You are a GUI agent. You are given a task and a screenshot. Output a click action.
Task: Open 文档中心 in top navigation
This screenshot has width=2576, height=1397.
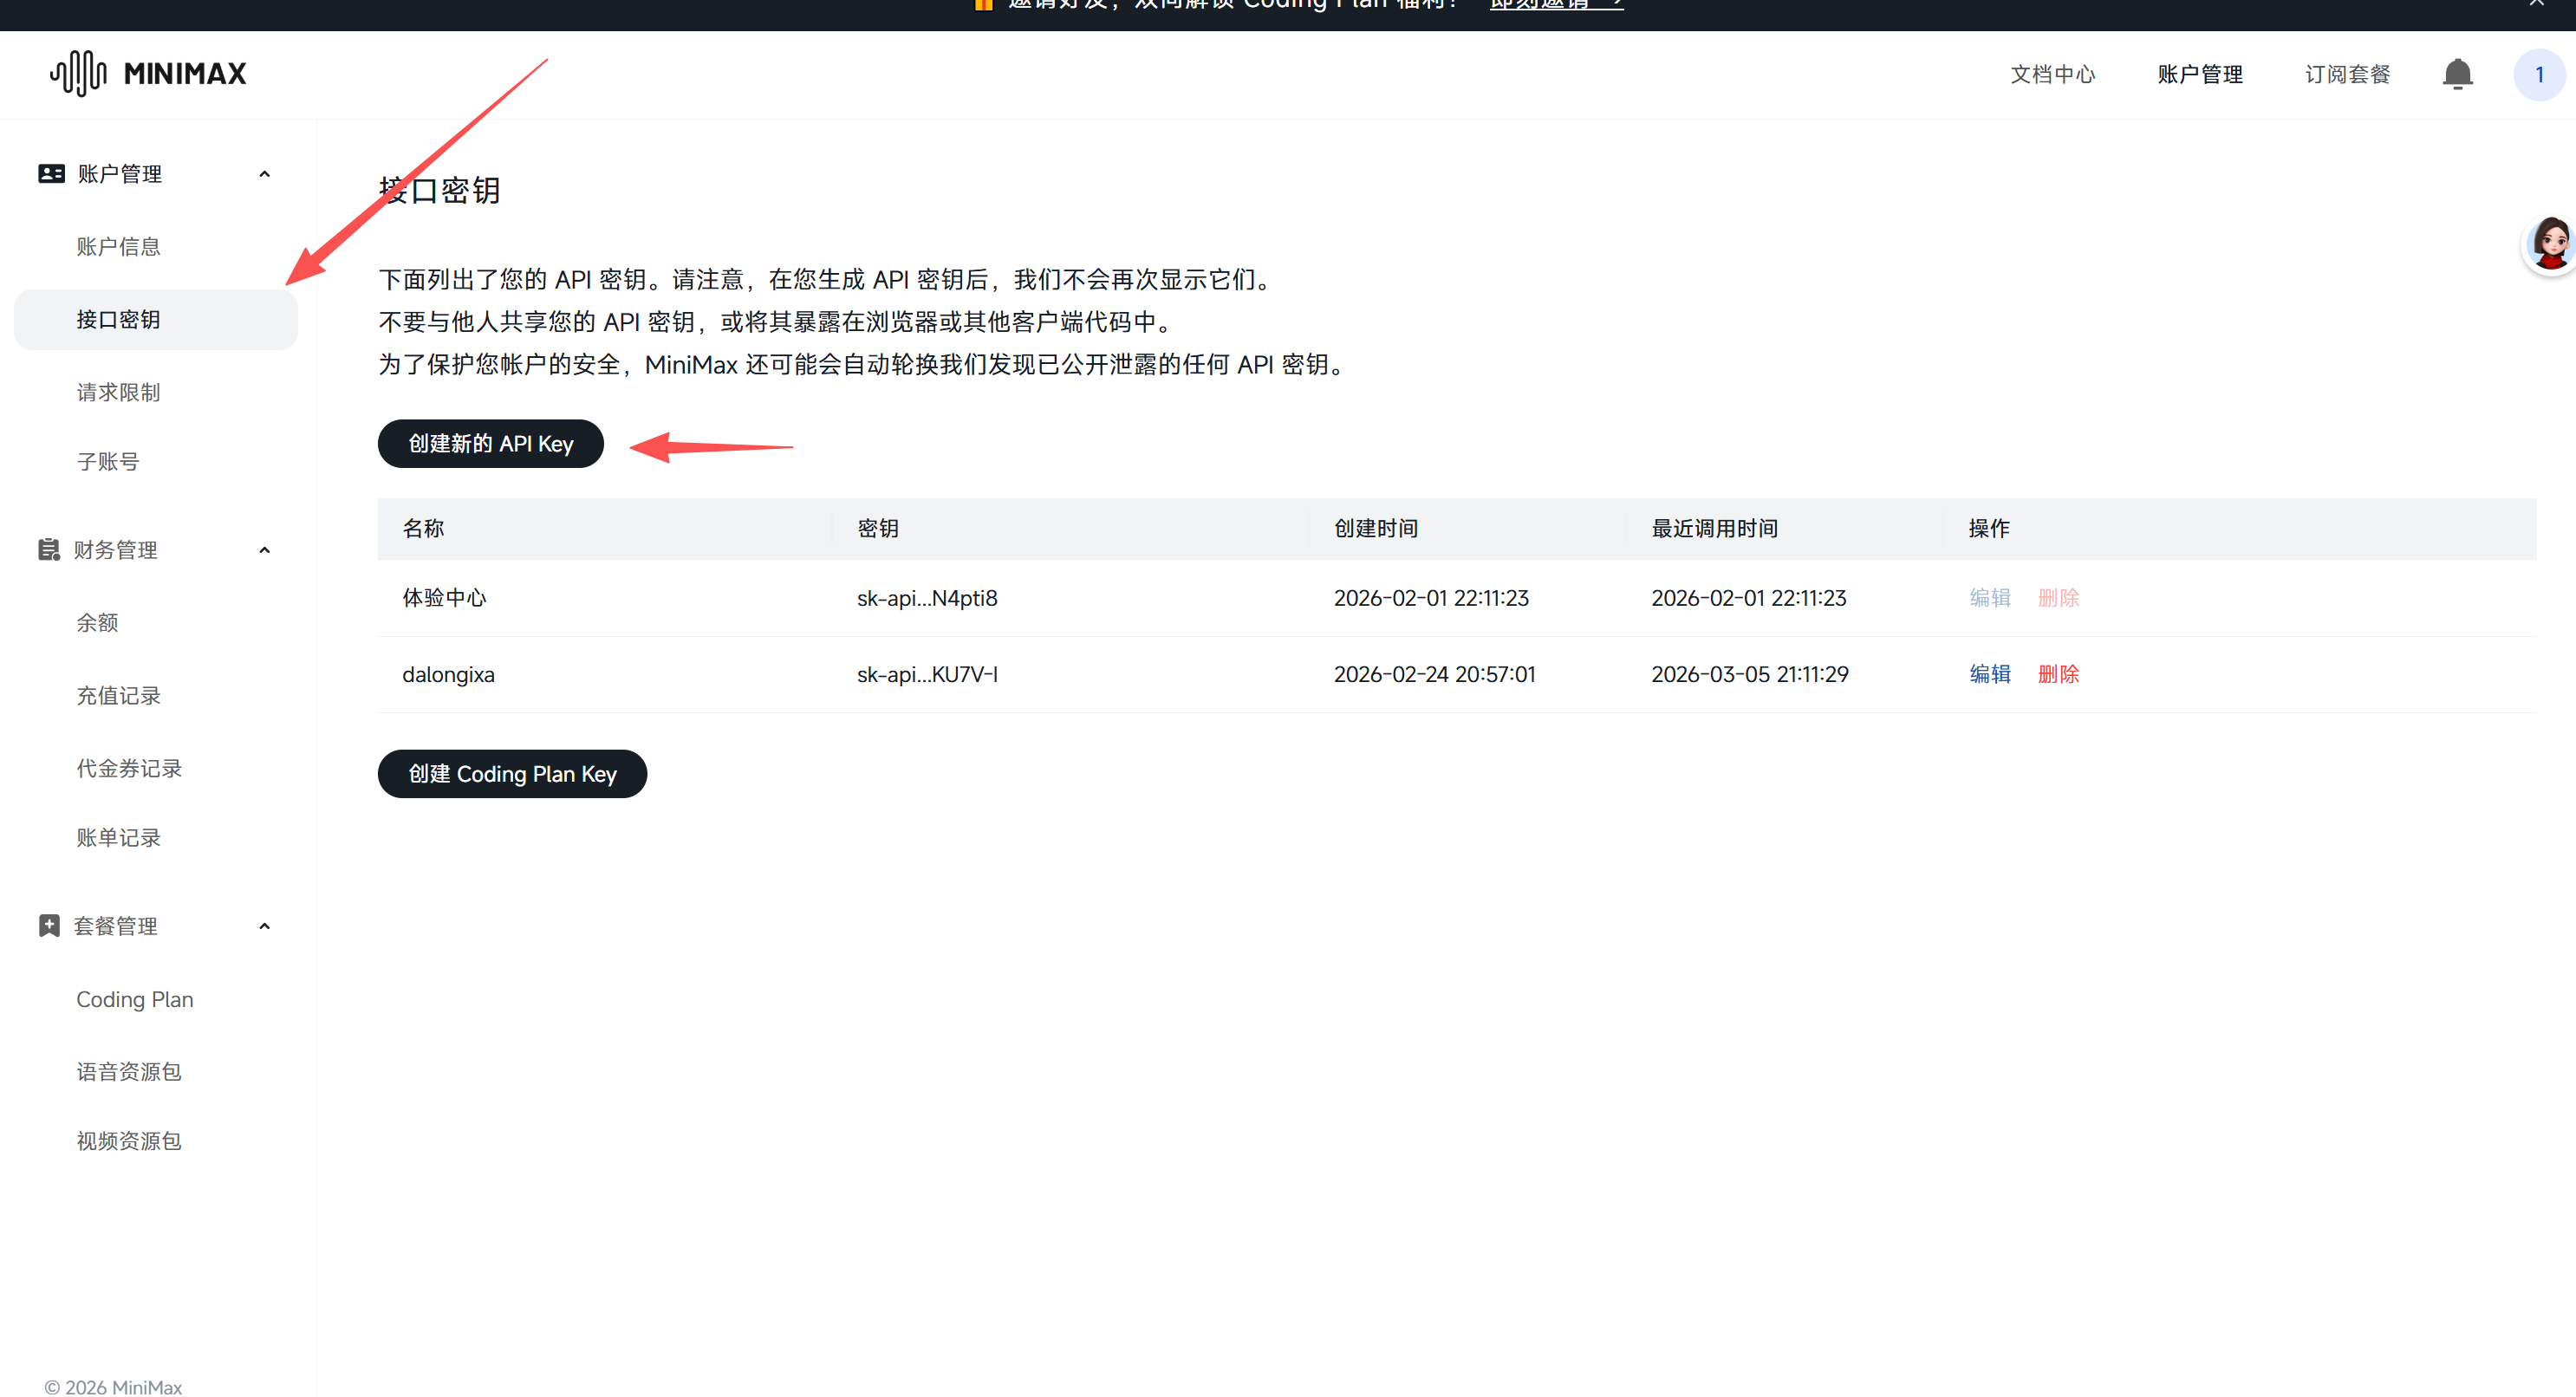click(2052, 74)
